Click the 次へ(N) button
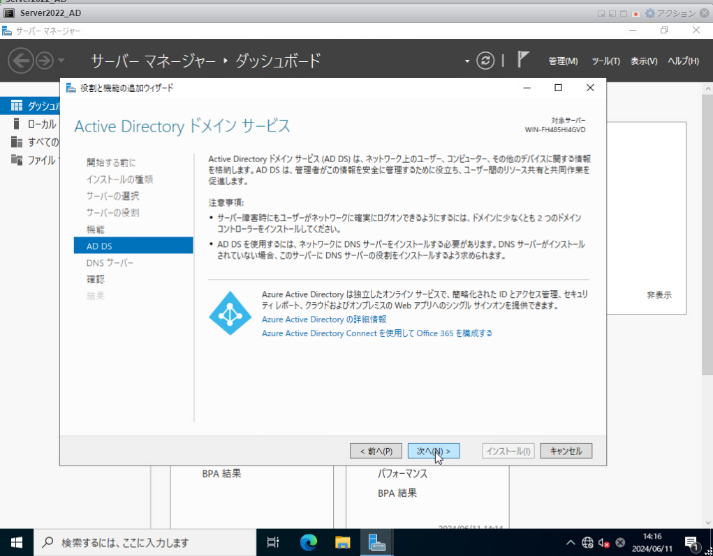 click(x=434, y=451)
